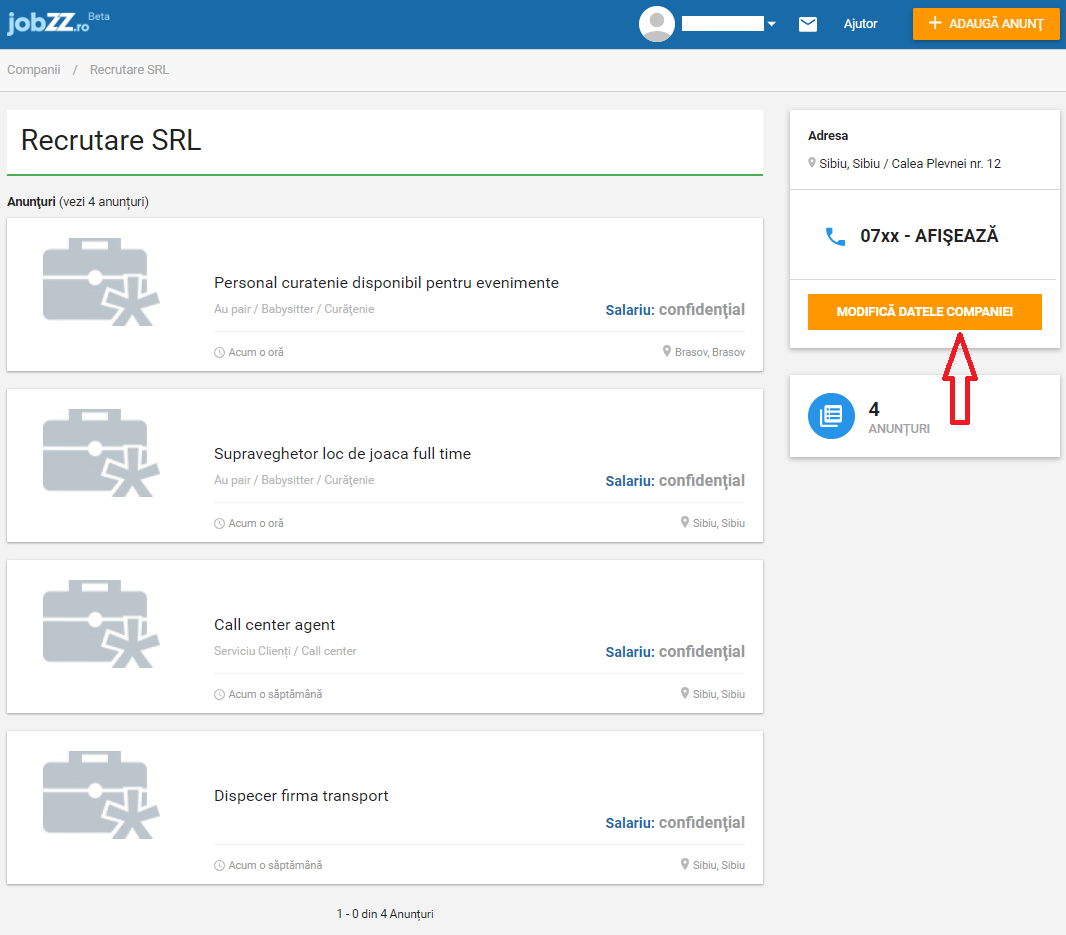The image size is (1066, 935).
Task: Open the user avatar profile icon
Action: 657,24
